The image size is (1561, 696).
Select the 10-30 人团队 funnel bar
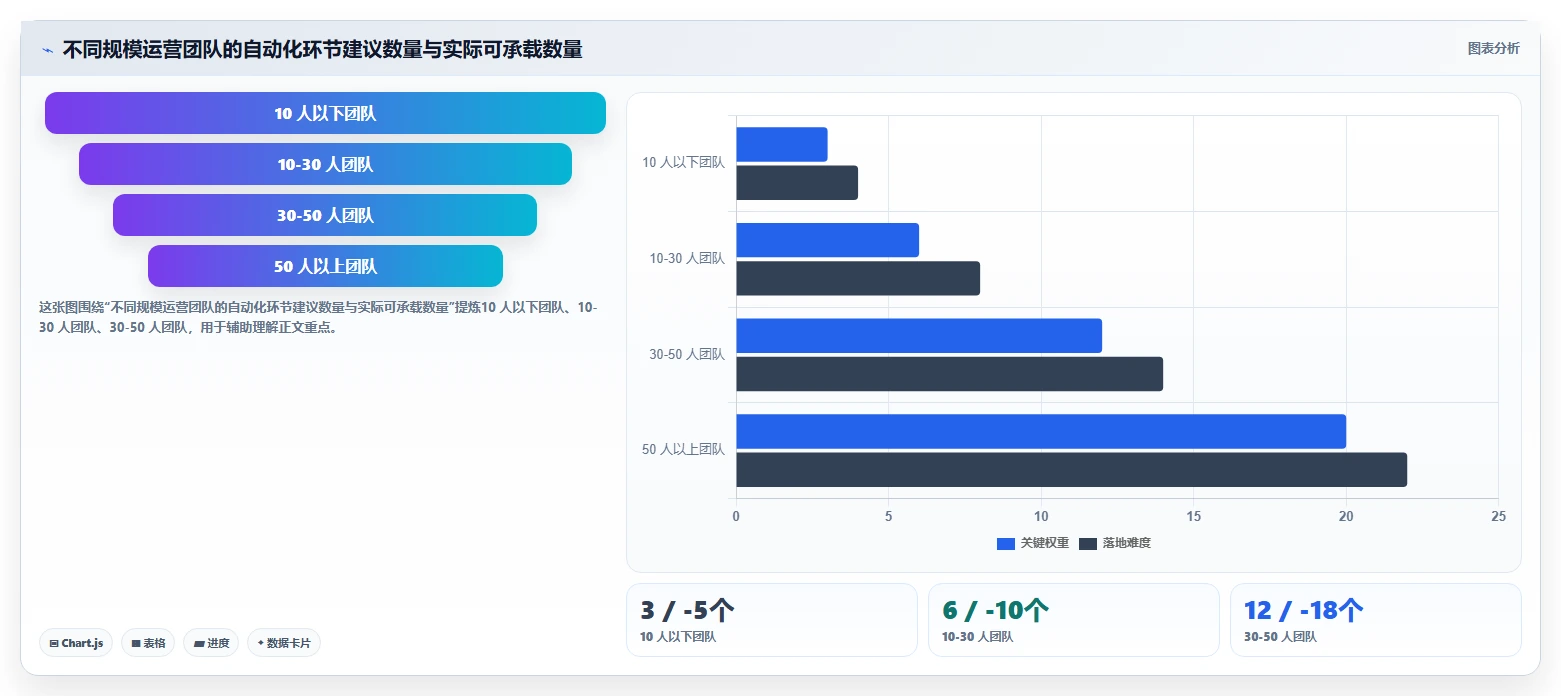[x=325, y=164]
